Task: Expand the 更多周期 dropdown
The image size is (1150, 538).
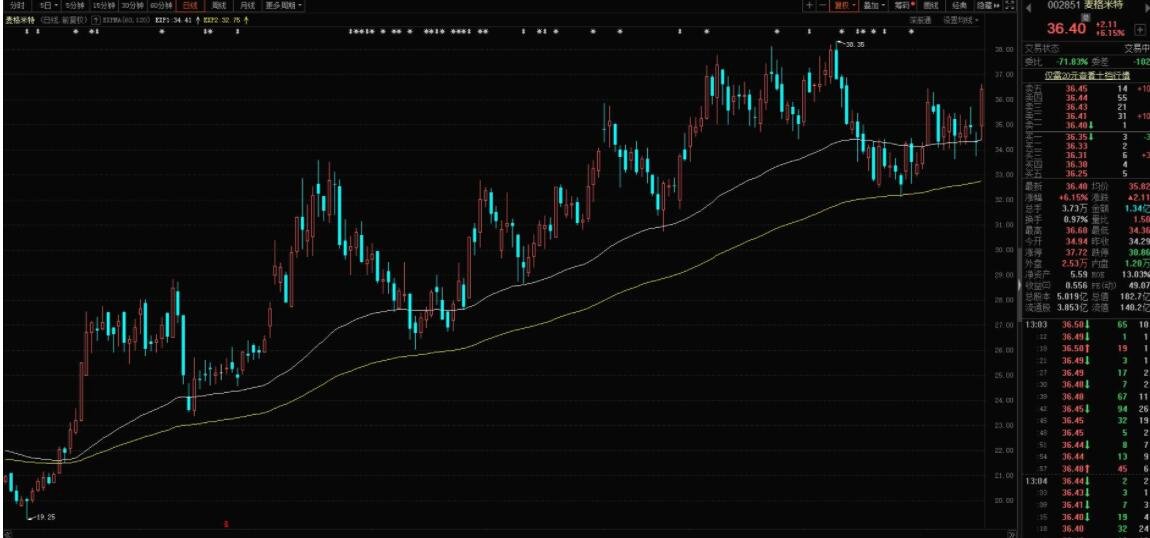Action: [x=283, y=5]
